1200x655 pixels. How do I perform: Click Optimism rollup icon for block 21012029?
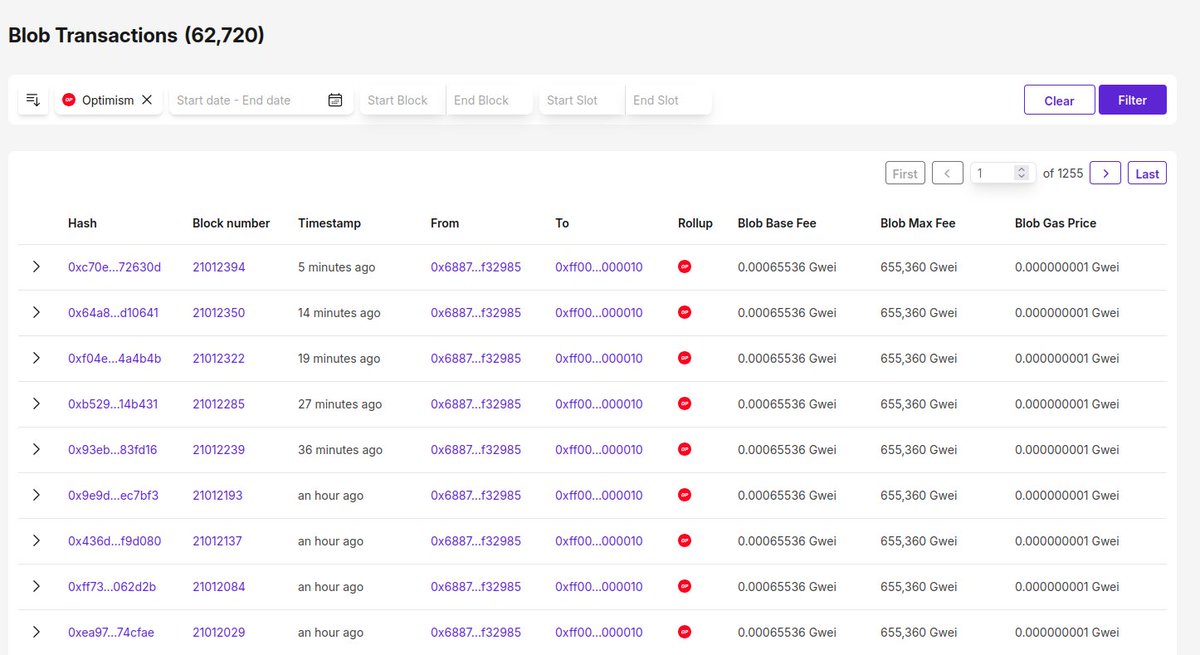(685, 632)
